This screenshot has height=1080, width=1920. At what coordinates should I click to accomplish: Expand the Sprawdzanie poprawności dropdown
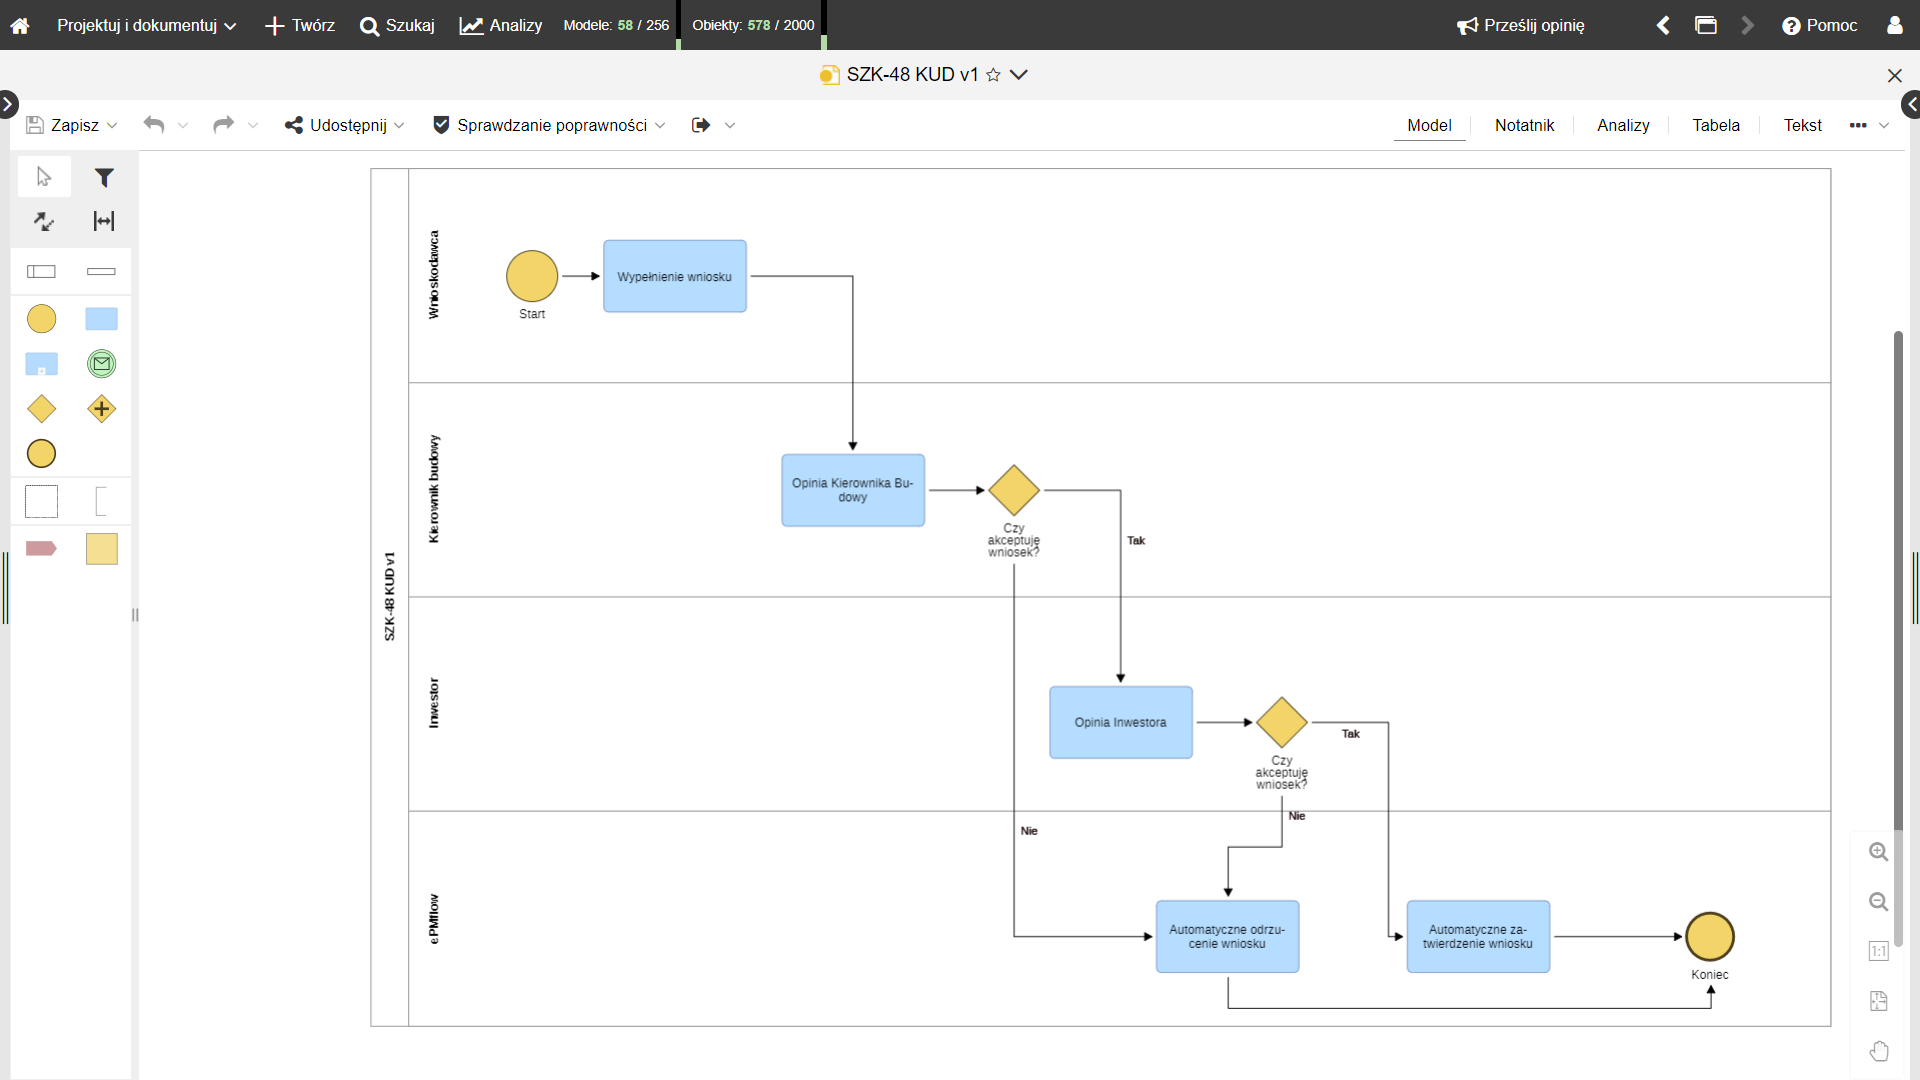[x=660, y=125]
